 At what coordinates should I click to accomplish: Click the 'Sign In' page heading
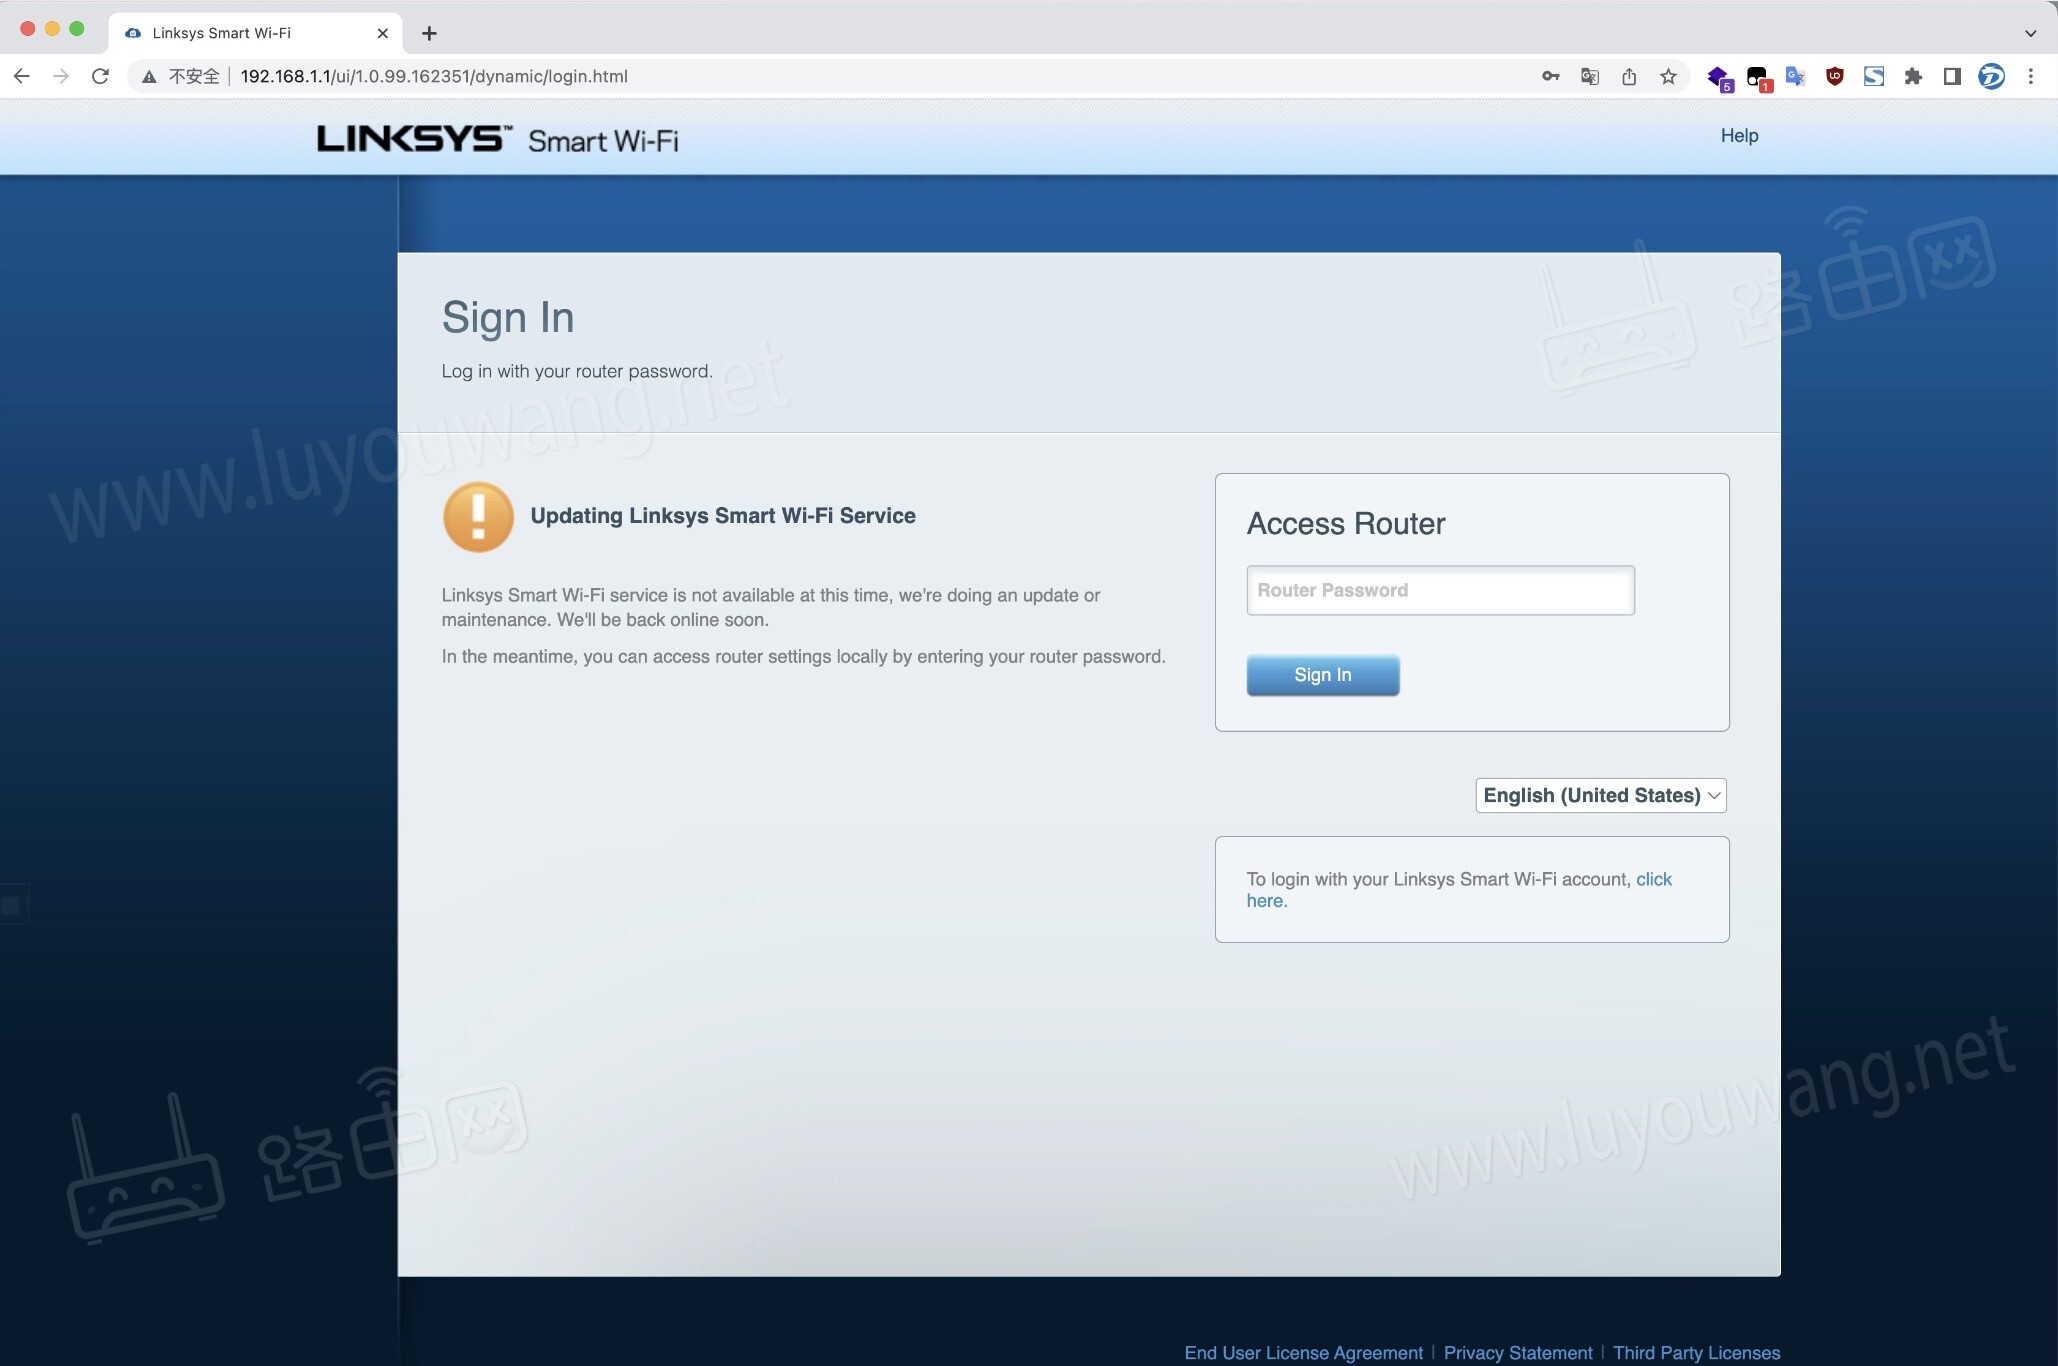(508, 318)
